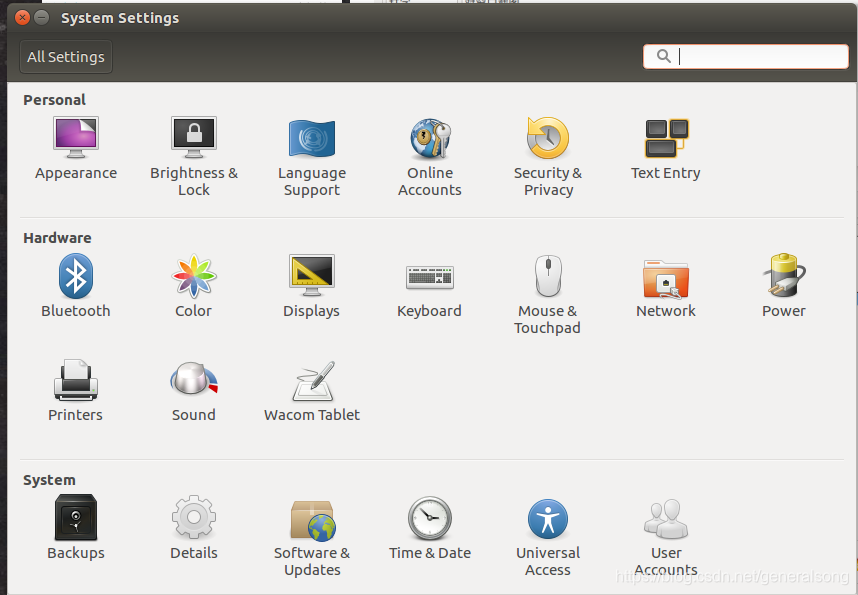This screenshot has width=858, height=595.
Task: Click the All Settings button
Action: point(66,57)
